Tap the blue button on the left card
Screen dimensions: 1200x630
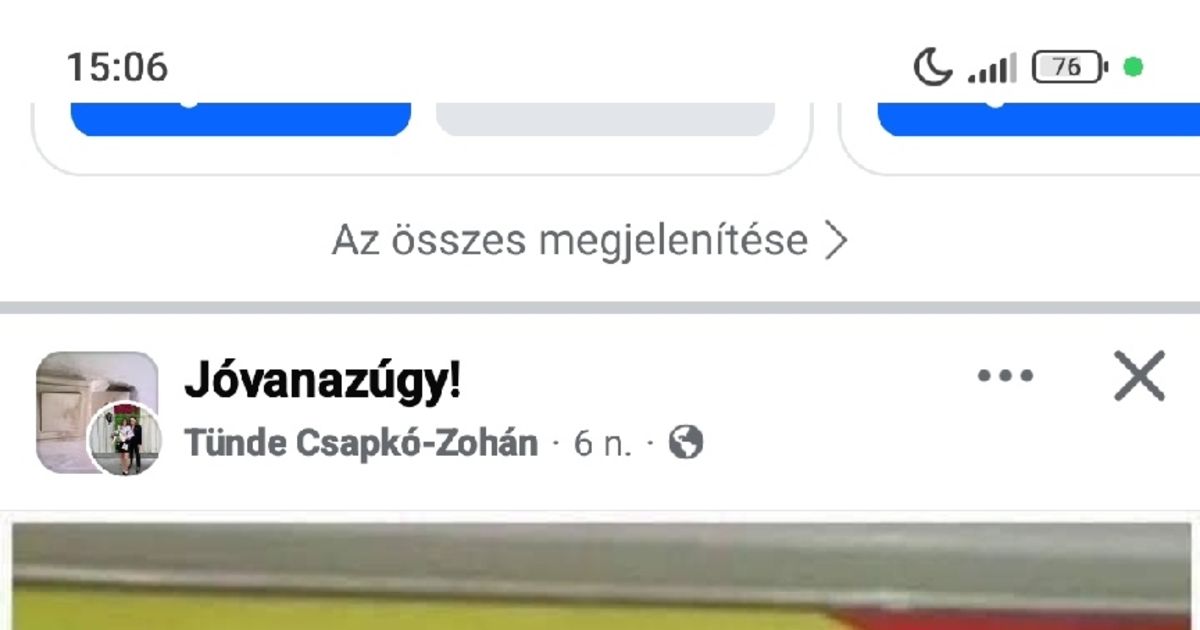(x=240, y=118)
